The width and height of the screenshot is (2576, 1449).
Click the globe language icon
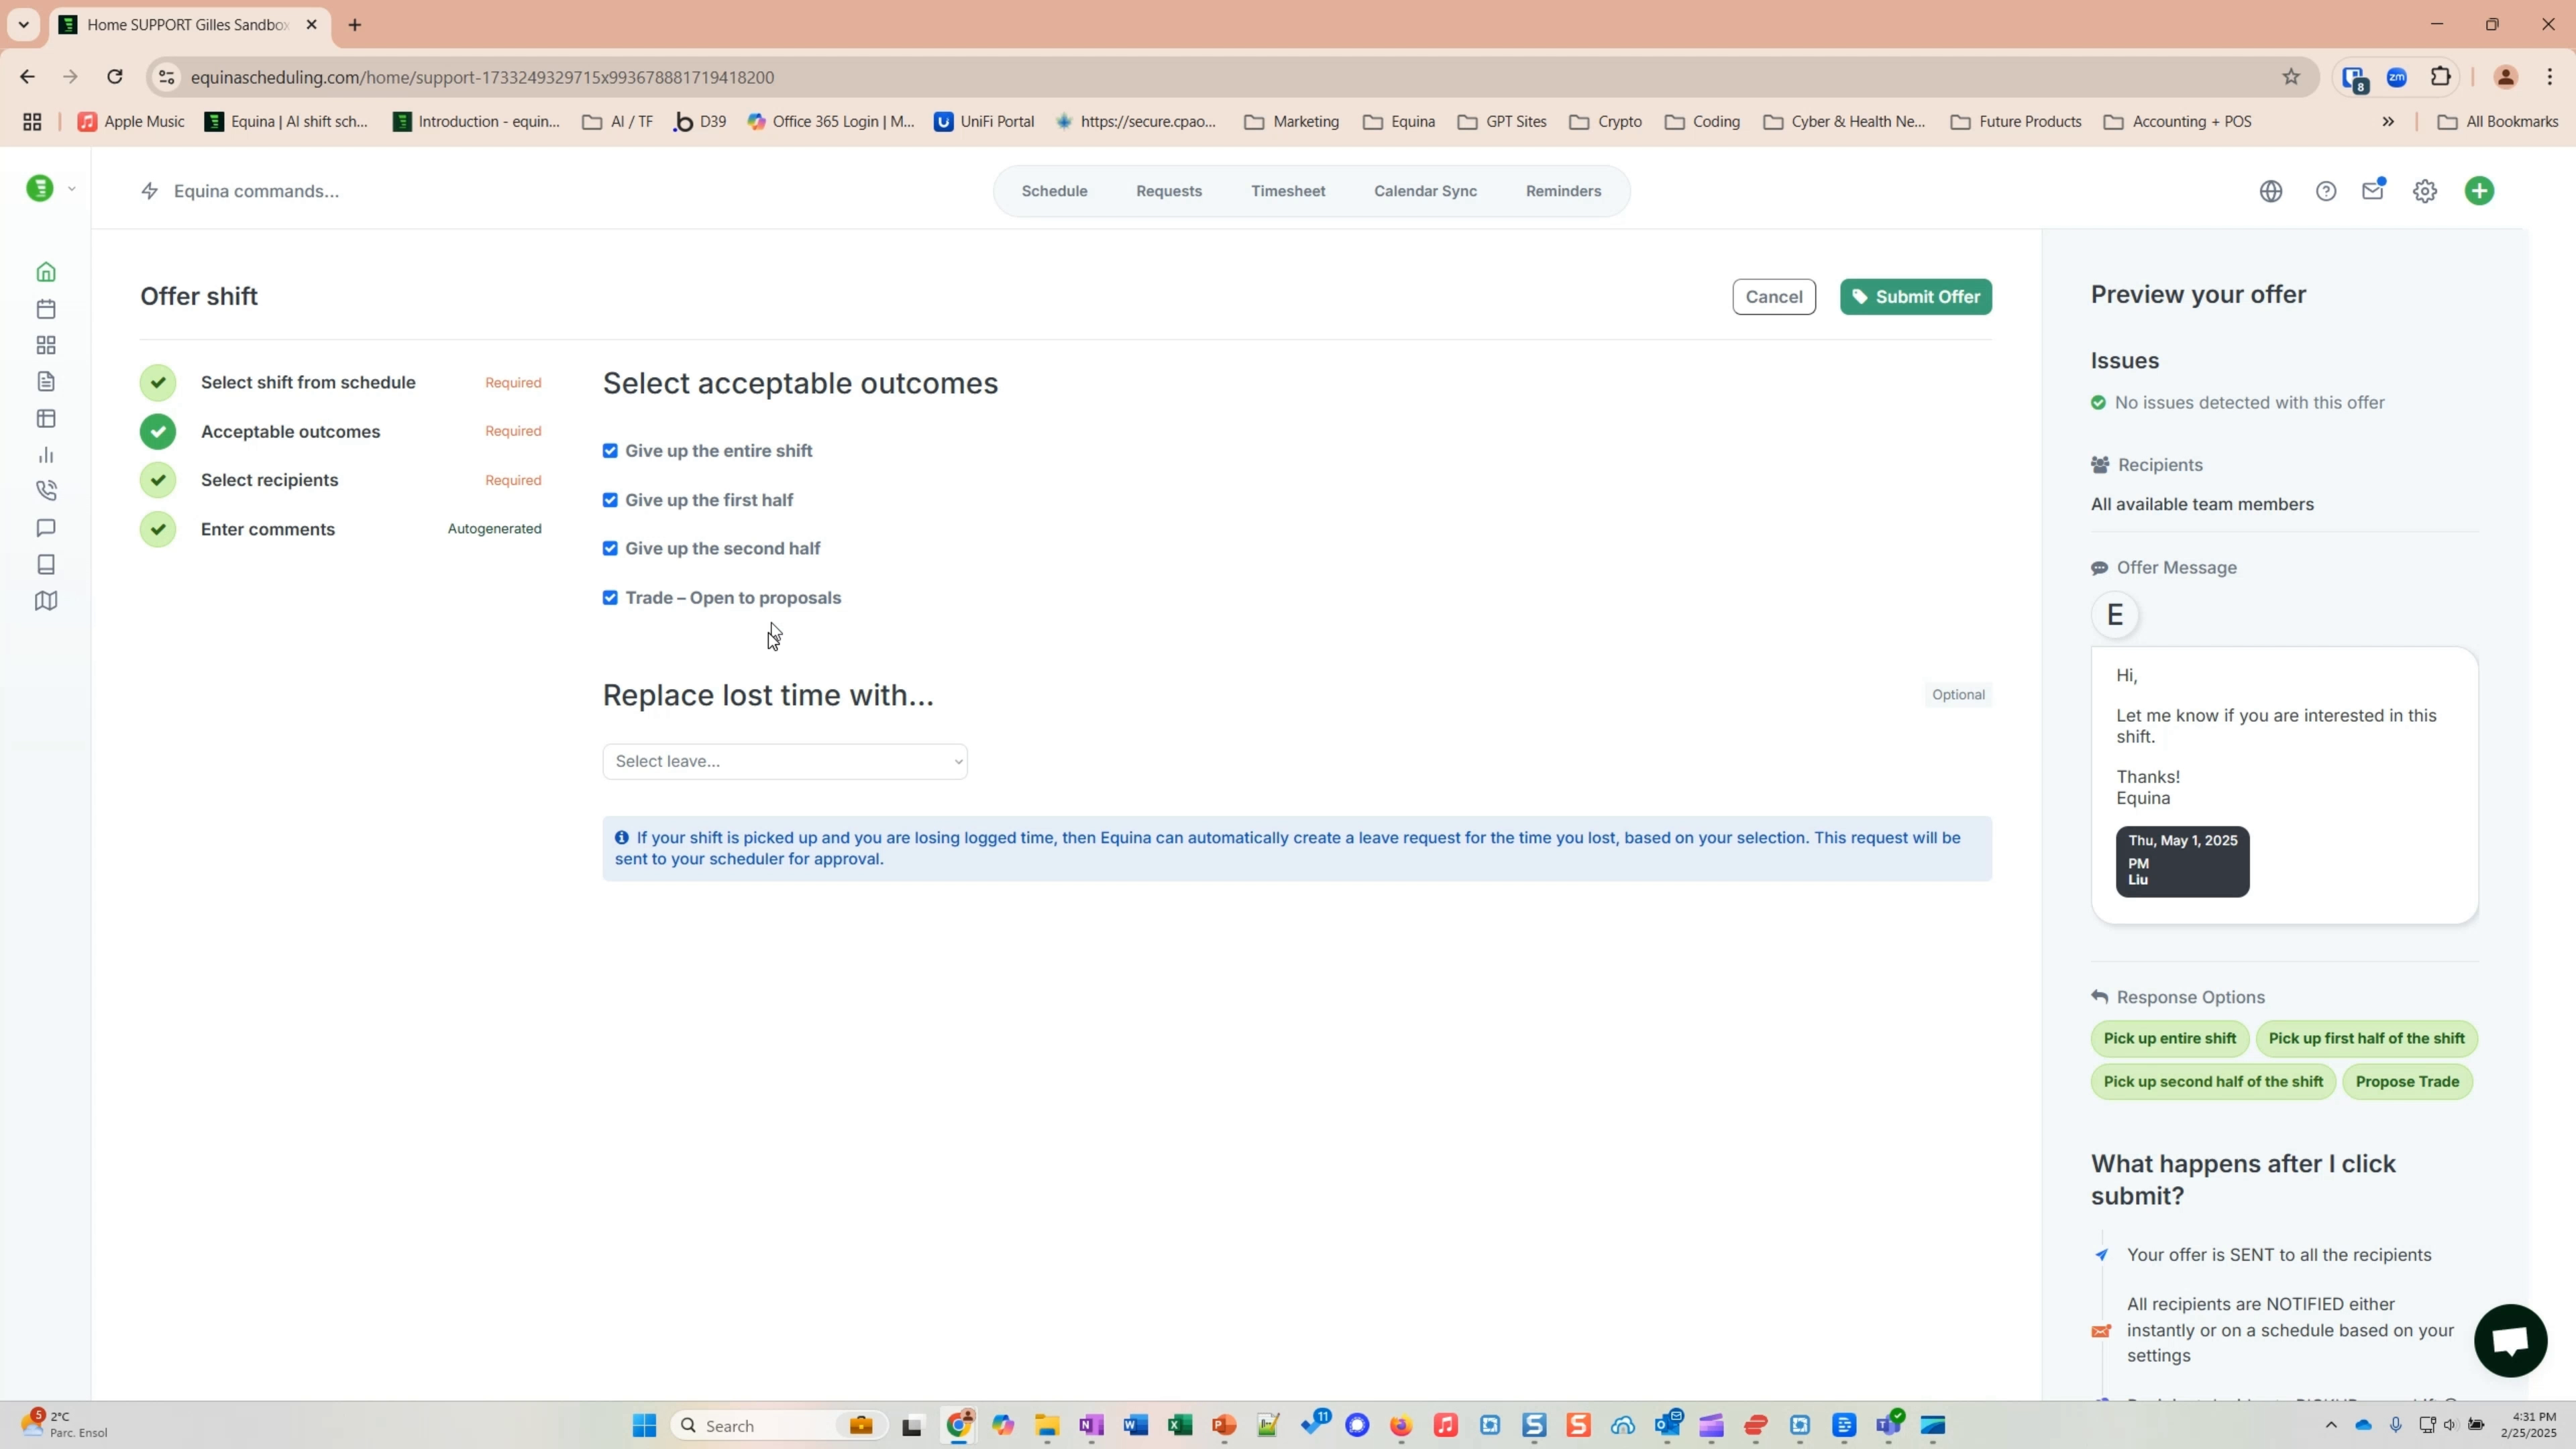pyautogui.click(x=2271, y=190)
